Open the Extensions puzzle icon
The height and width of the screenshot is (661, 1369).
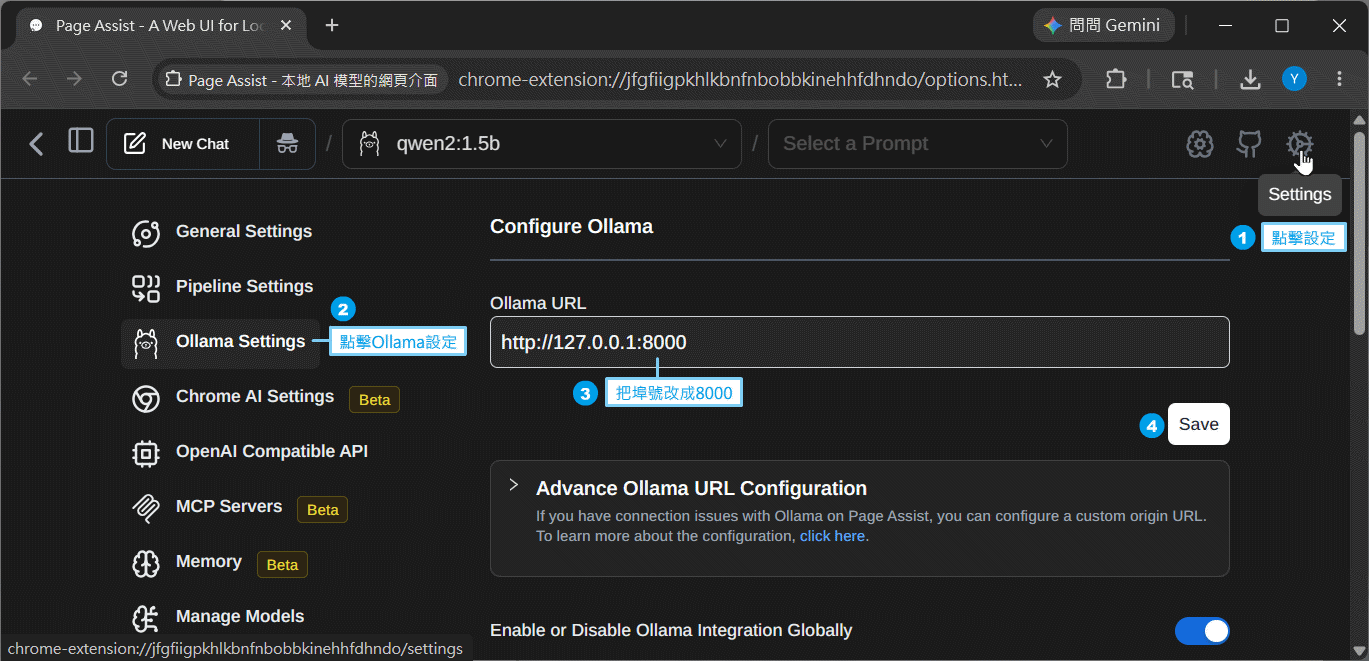tap(1116, 79)
